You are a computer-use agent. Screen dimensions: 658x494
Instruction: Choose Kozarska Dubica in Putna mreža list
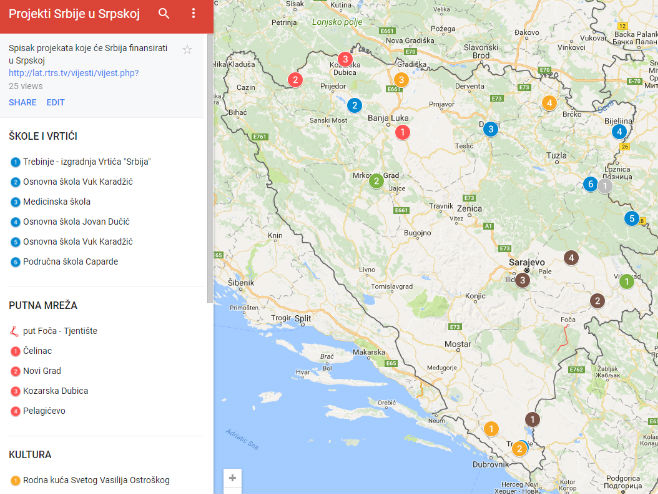click(57, 391)
